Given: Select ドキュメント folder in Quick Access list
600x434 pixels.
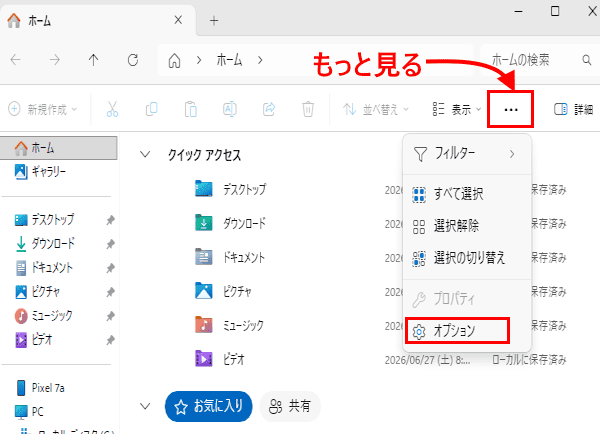Looking at the screenshot, I should click(x=230, y=257).
